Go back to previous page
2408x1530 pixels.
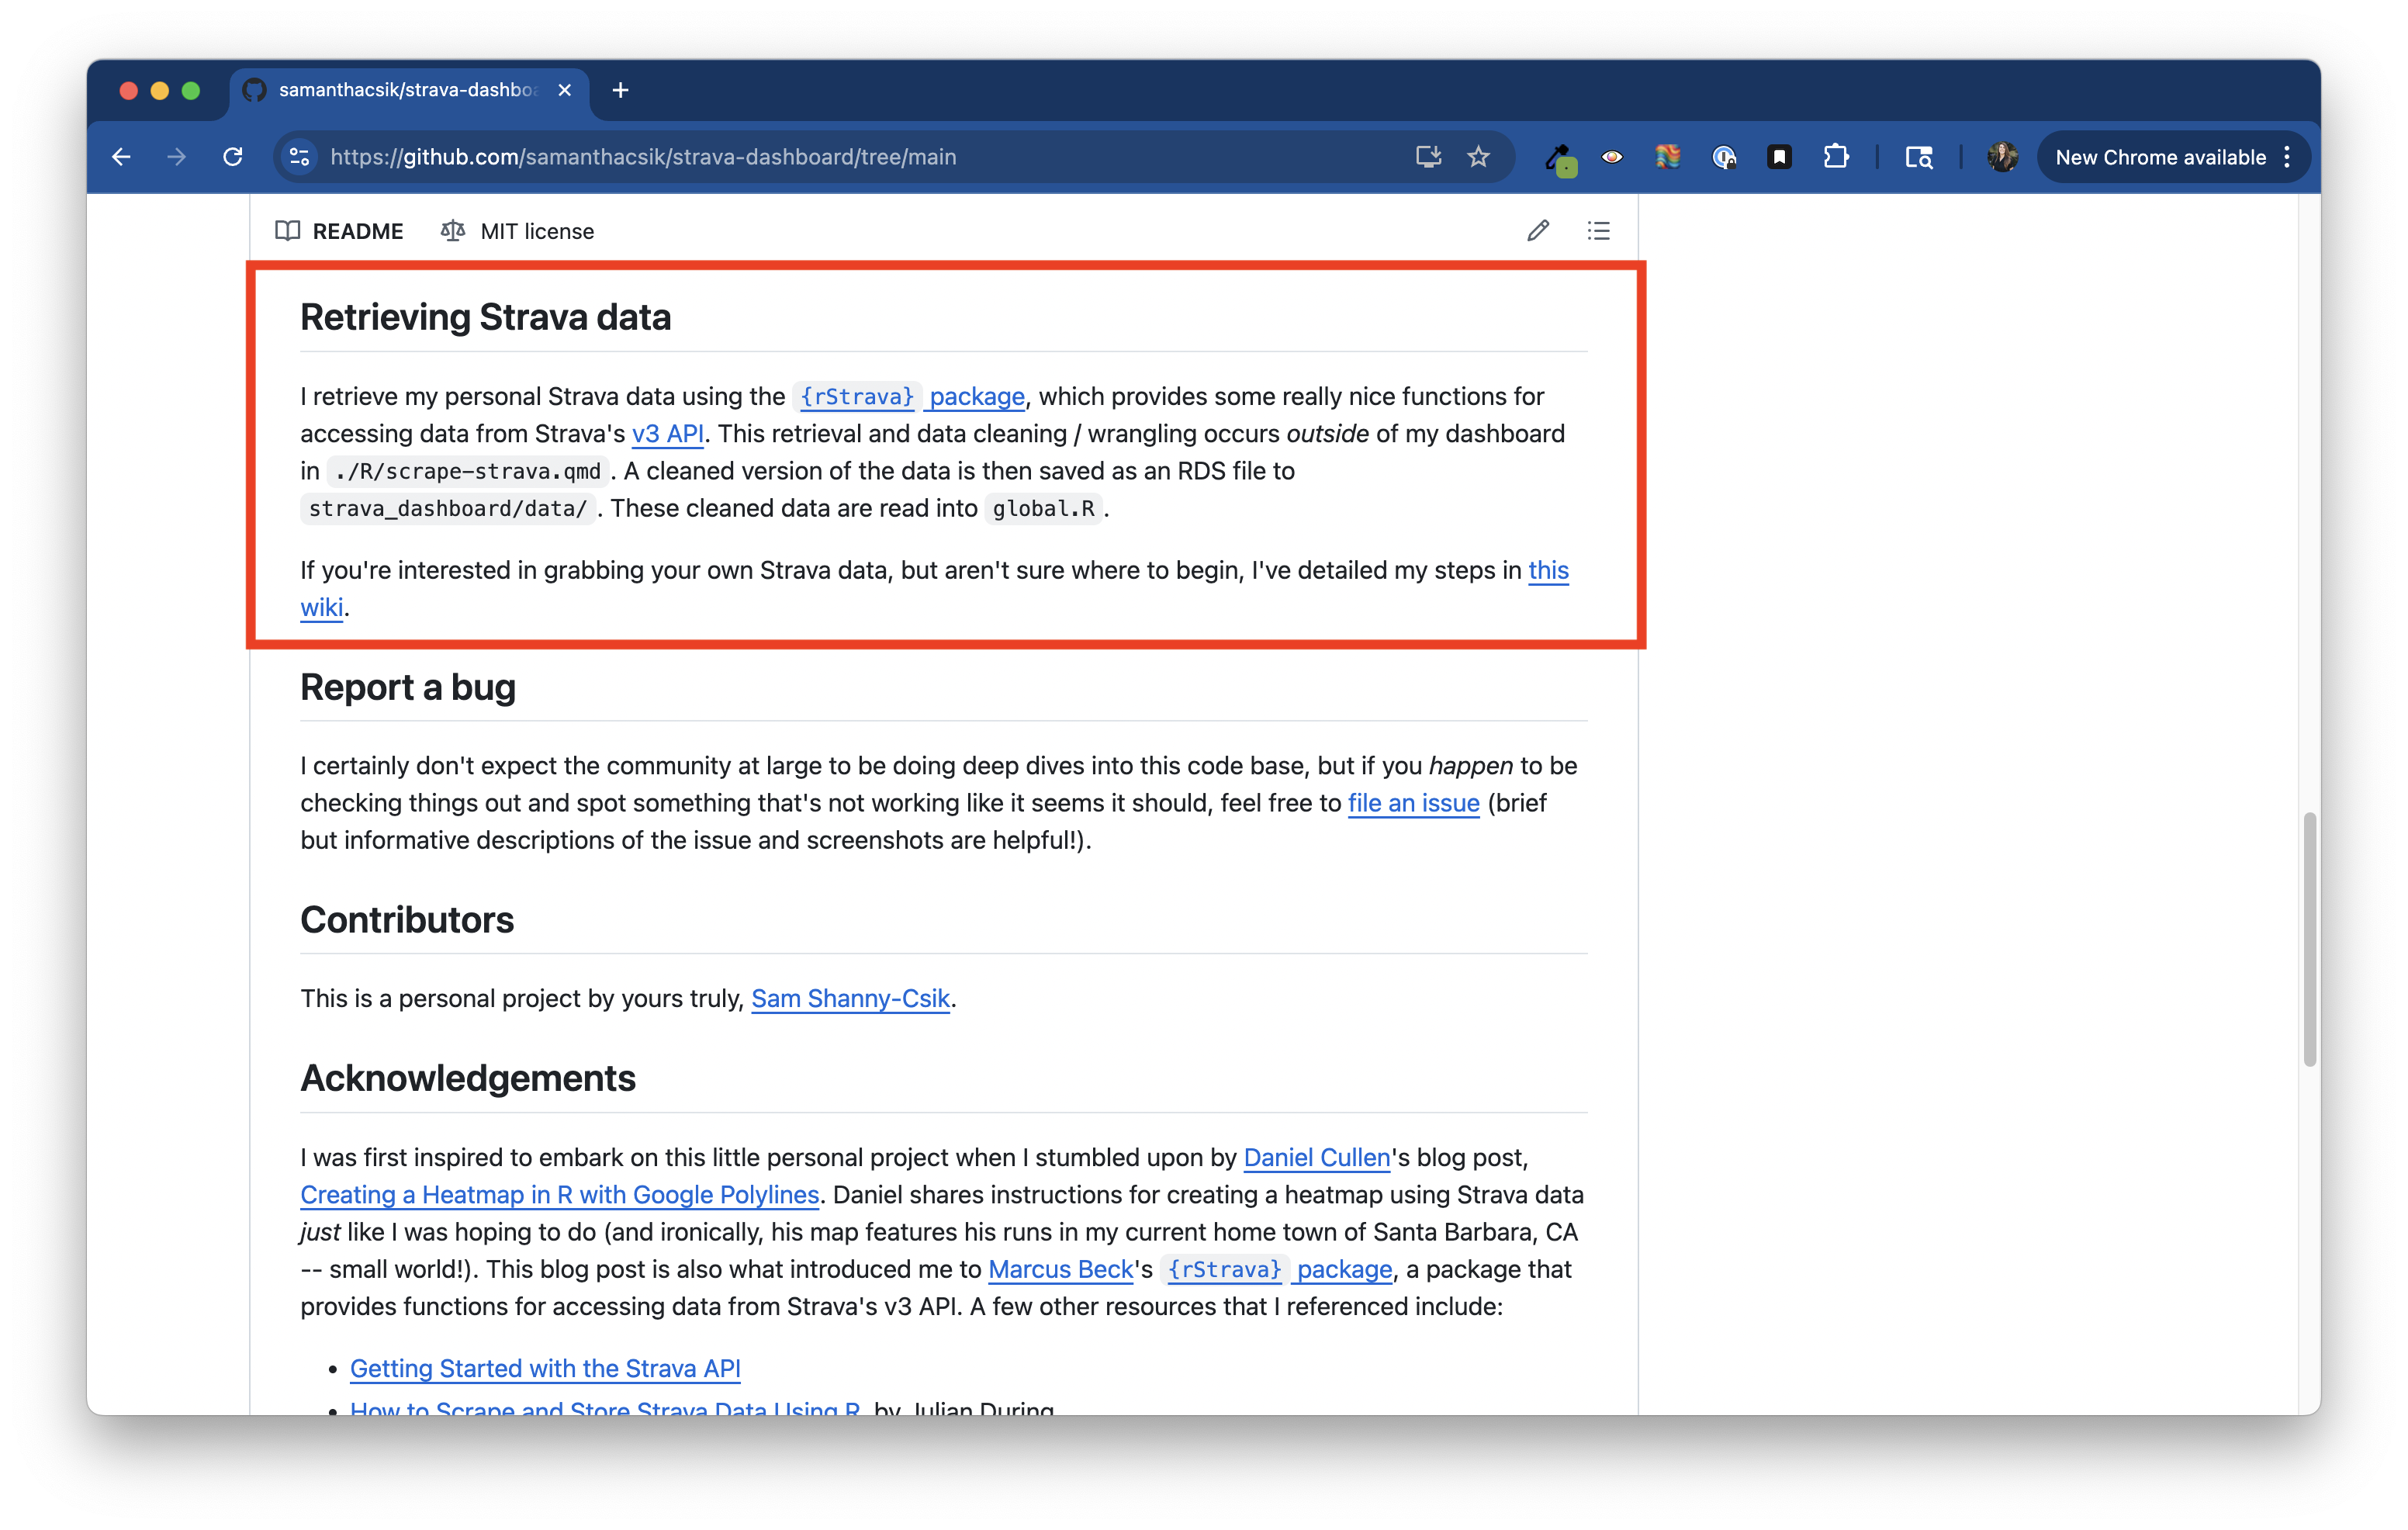[x=122, y=157]
